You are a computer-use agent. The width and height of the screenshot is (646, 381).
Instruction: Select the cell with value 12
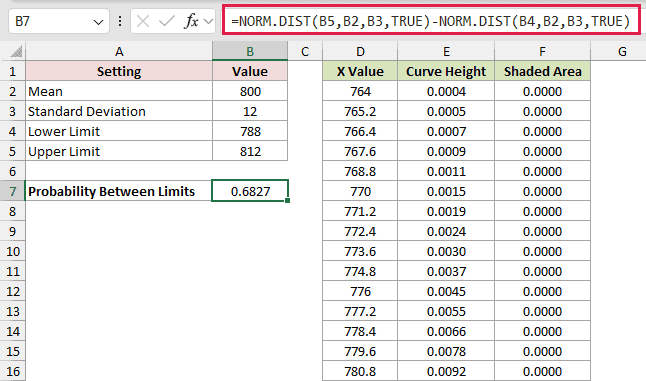[x=250, y=111]
